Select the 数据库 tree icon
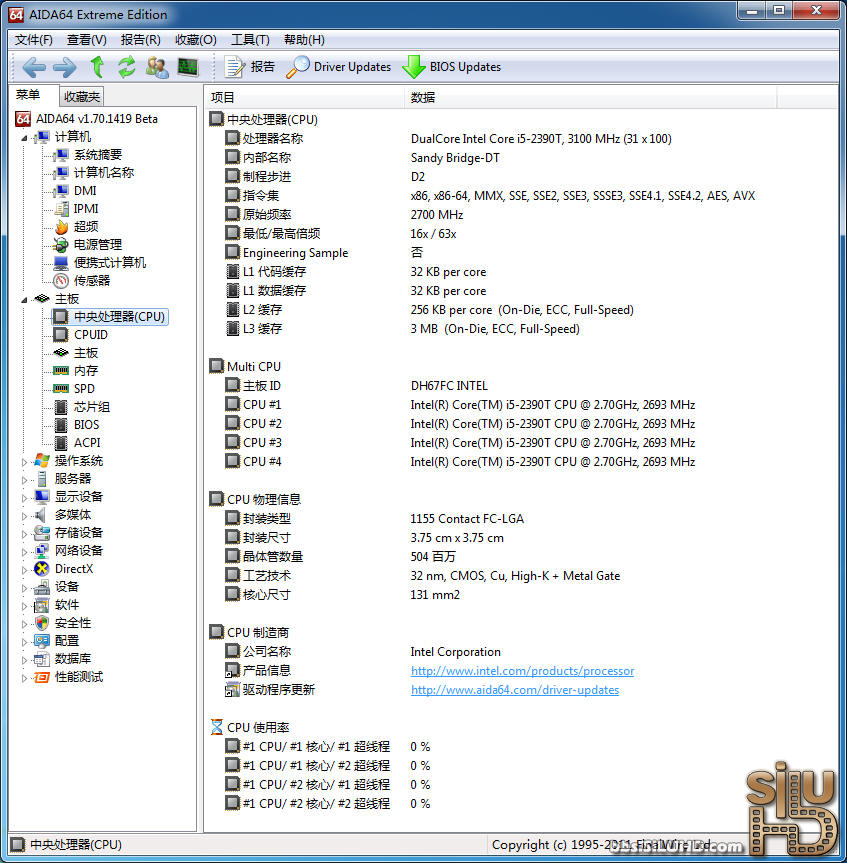The width and height of the screenshot is (847, 863). coord(42,659)
